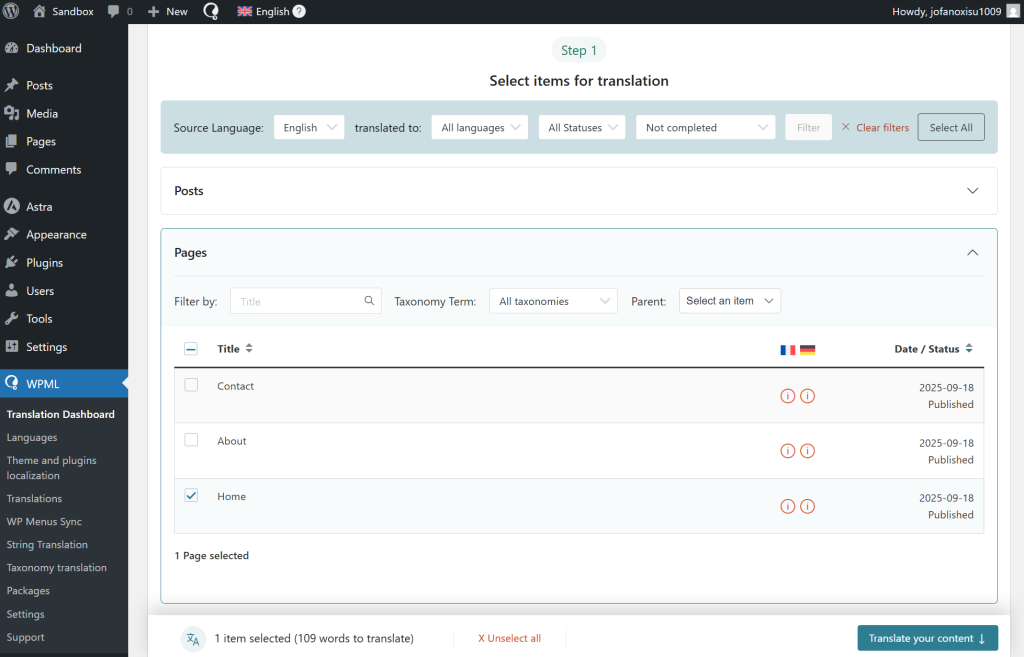Click the select-all checkbox in the Pages table

[x=191, y=348]
